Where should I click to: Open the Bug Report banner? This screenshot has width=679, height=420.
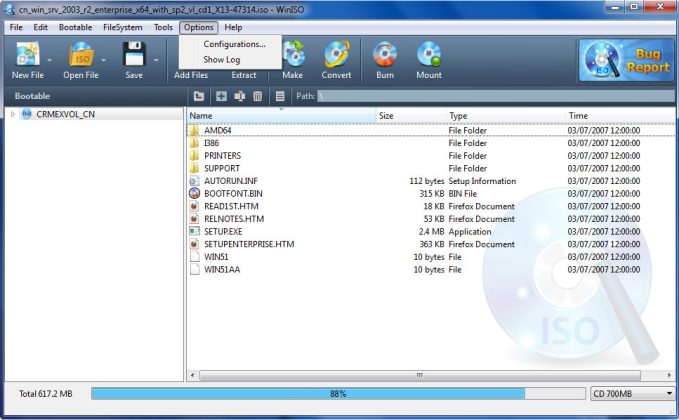[x=626, y=60]
